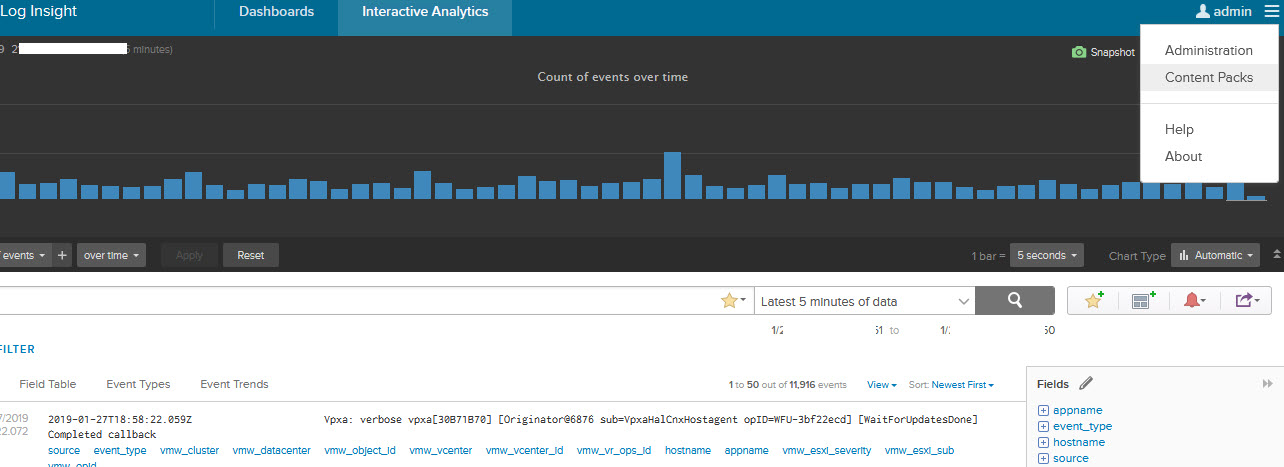Add query to dashboard icon
Viewport: 1284px width, 467px height.
pos(1143,301)
